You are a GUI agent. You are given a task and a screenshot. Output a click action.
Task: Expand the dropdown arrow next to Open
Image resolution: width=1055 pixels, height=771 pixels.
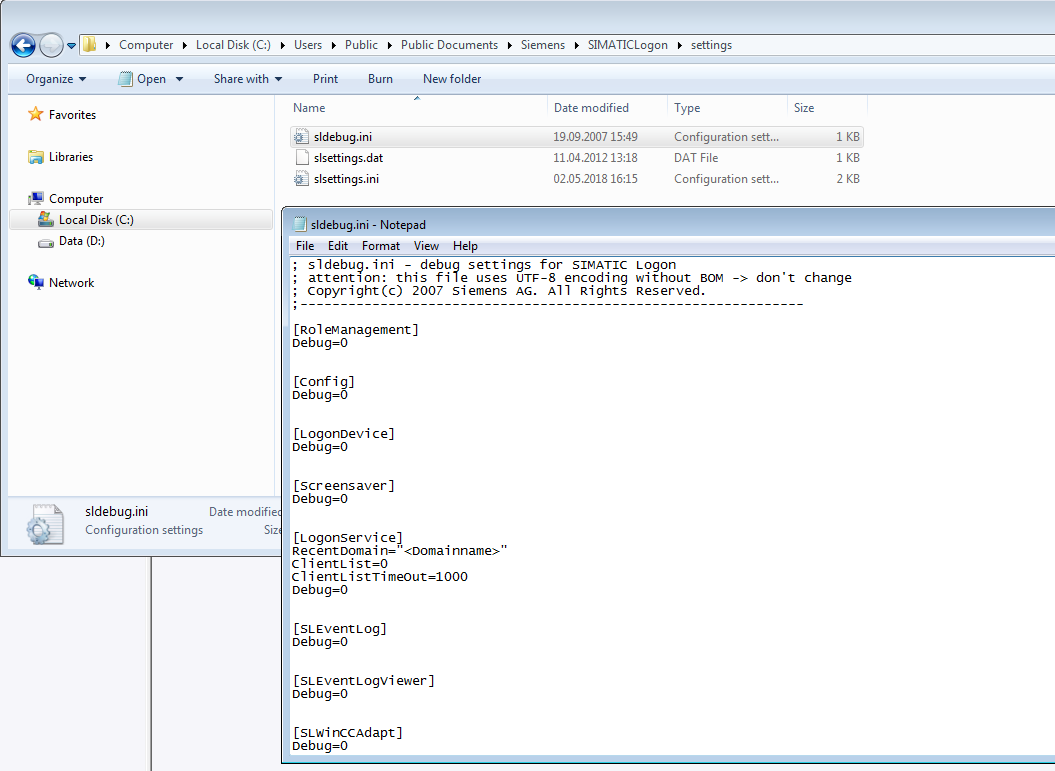pyautogui.click(x=179, y=79)
